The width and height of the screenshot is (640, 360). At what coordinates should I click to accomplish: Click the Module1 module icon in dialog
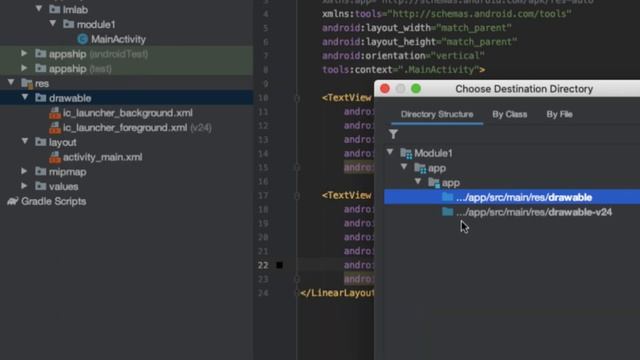click(406, 153)
